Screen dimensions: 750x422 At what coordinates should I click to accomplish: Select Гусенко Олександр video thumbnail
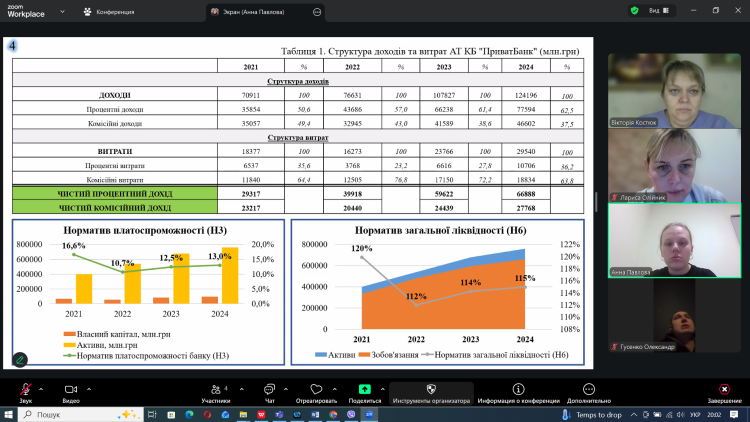pyautogui.click(x=674, y=316)
